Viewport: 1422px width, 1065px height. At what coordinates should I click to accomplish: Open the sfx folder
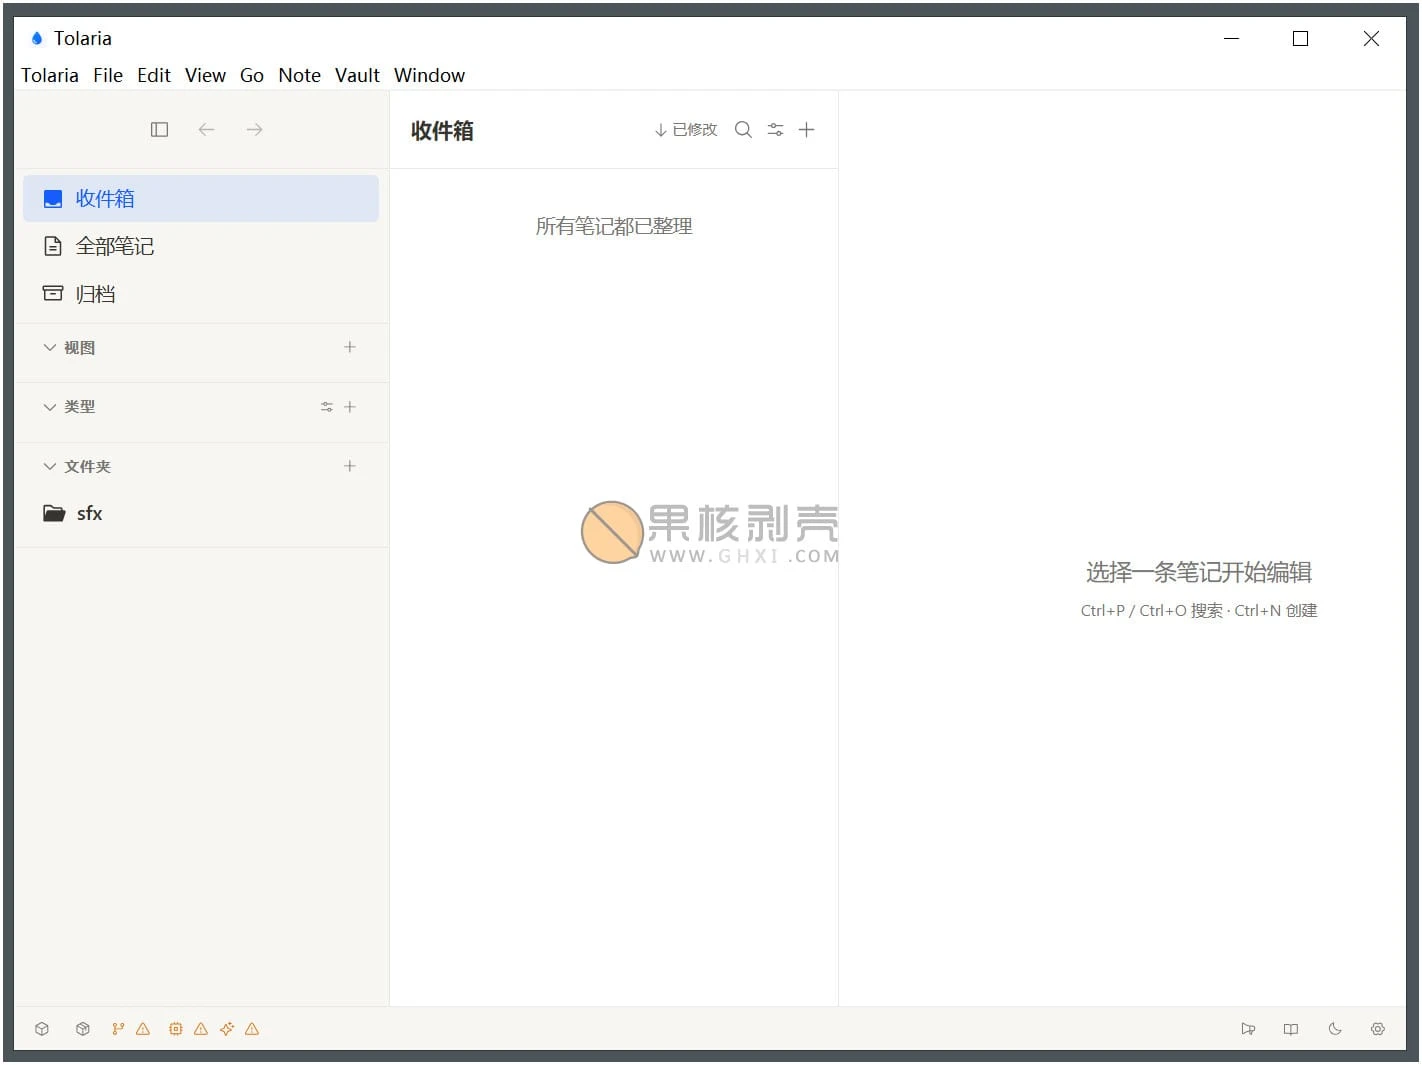201,513
